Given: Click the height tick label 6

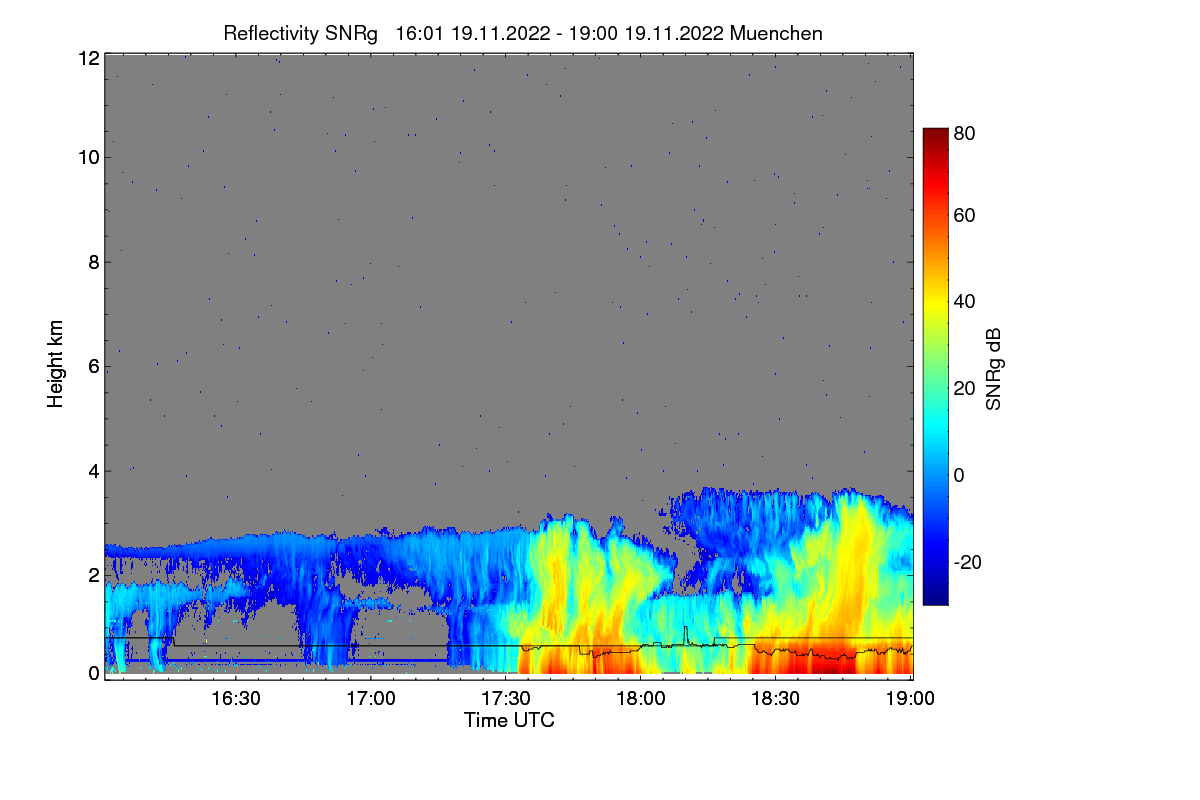Looking at the screenshot, I should (94, 366).
